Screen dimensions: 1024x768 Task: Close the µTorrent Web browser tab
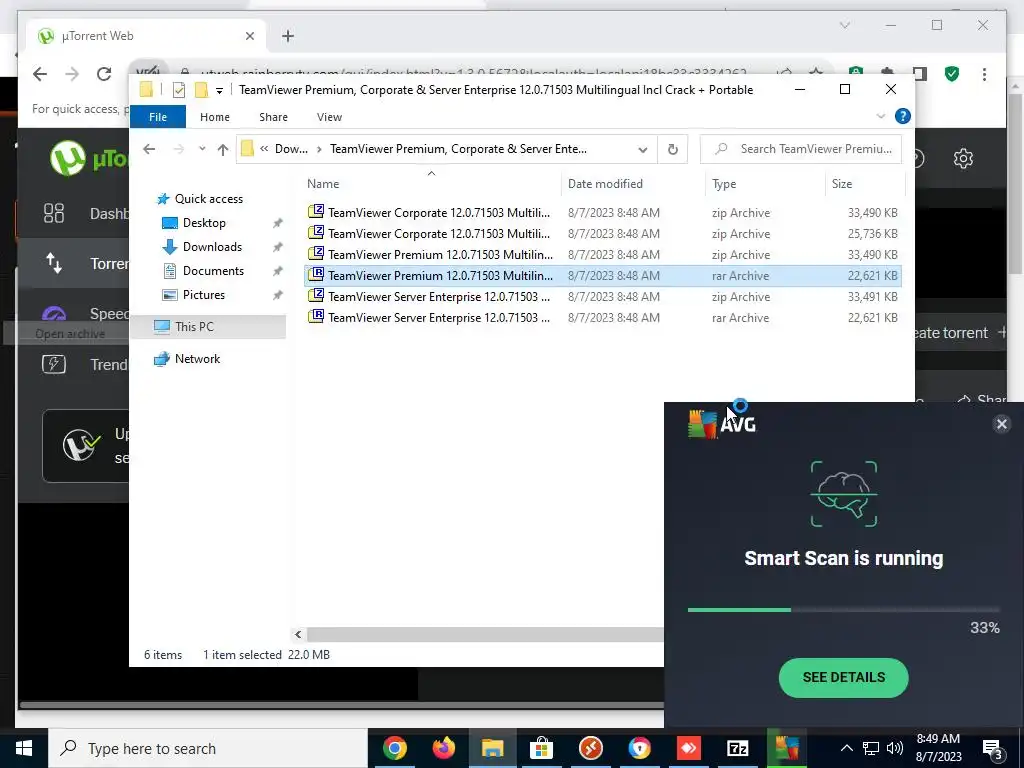point(249,36)
